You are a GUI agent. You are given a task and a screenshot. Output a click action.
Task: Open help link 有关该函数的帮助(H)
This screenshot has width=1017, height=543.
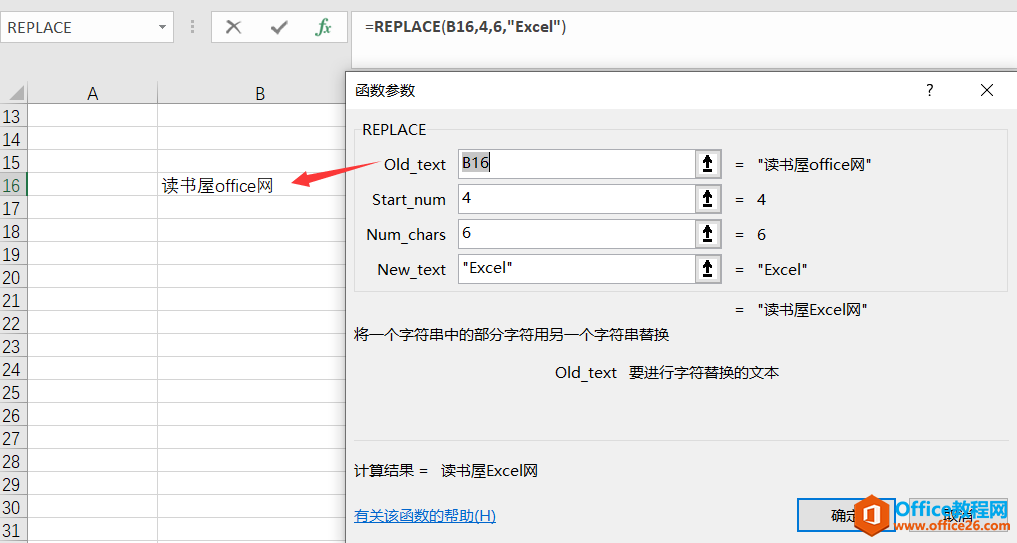pyautogui.click(x=425, y=516)
